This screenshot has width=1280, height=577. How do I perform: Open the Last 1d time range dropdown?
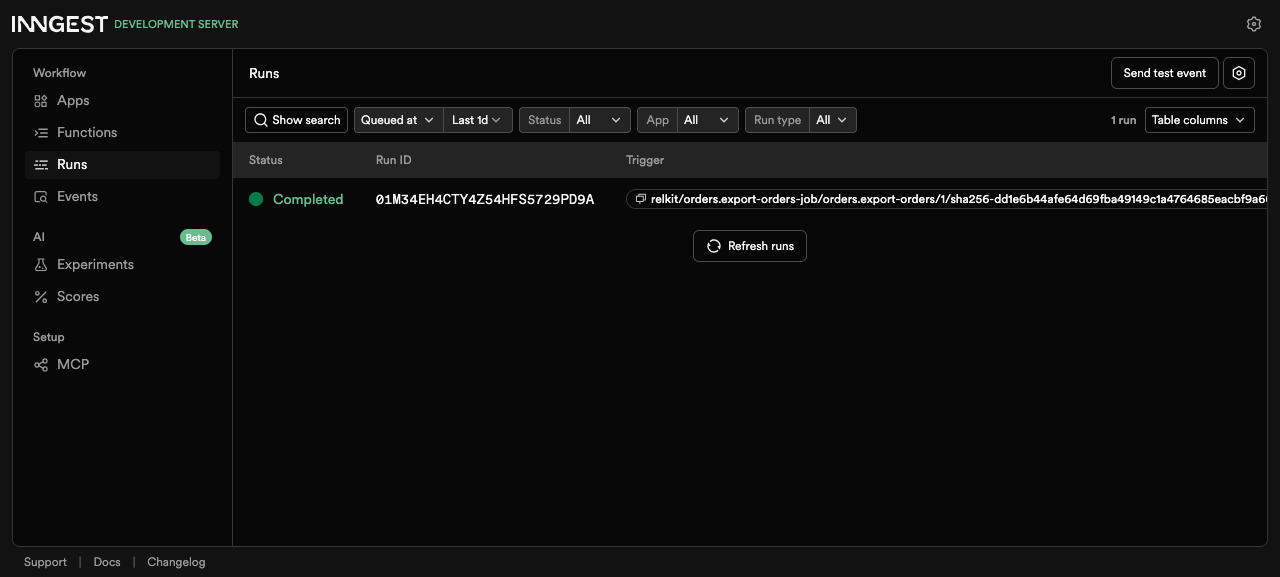(x=478, y=120)
